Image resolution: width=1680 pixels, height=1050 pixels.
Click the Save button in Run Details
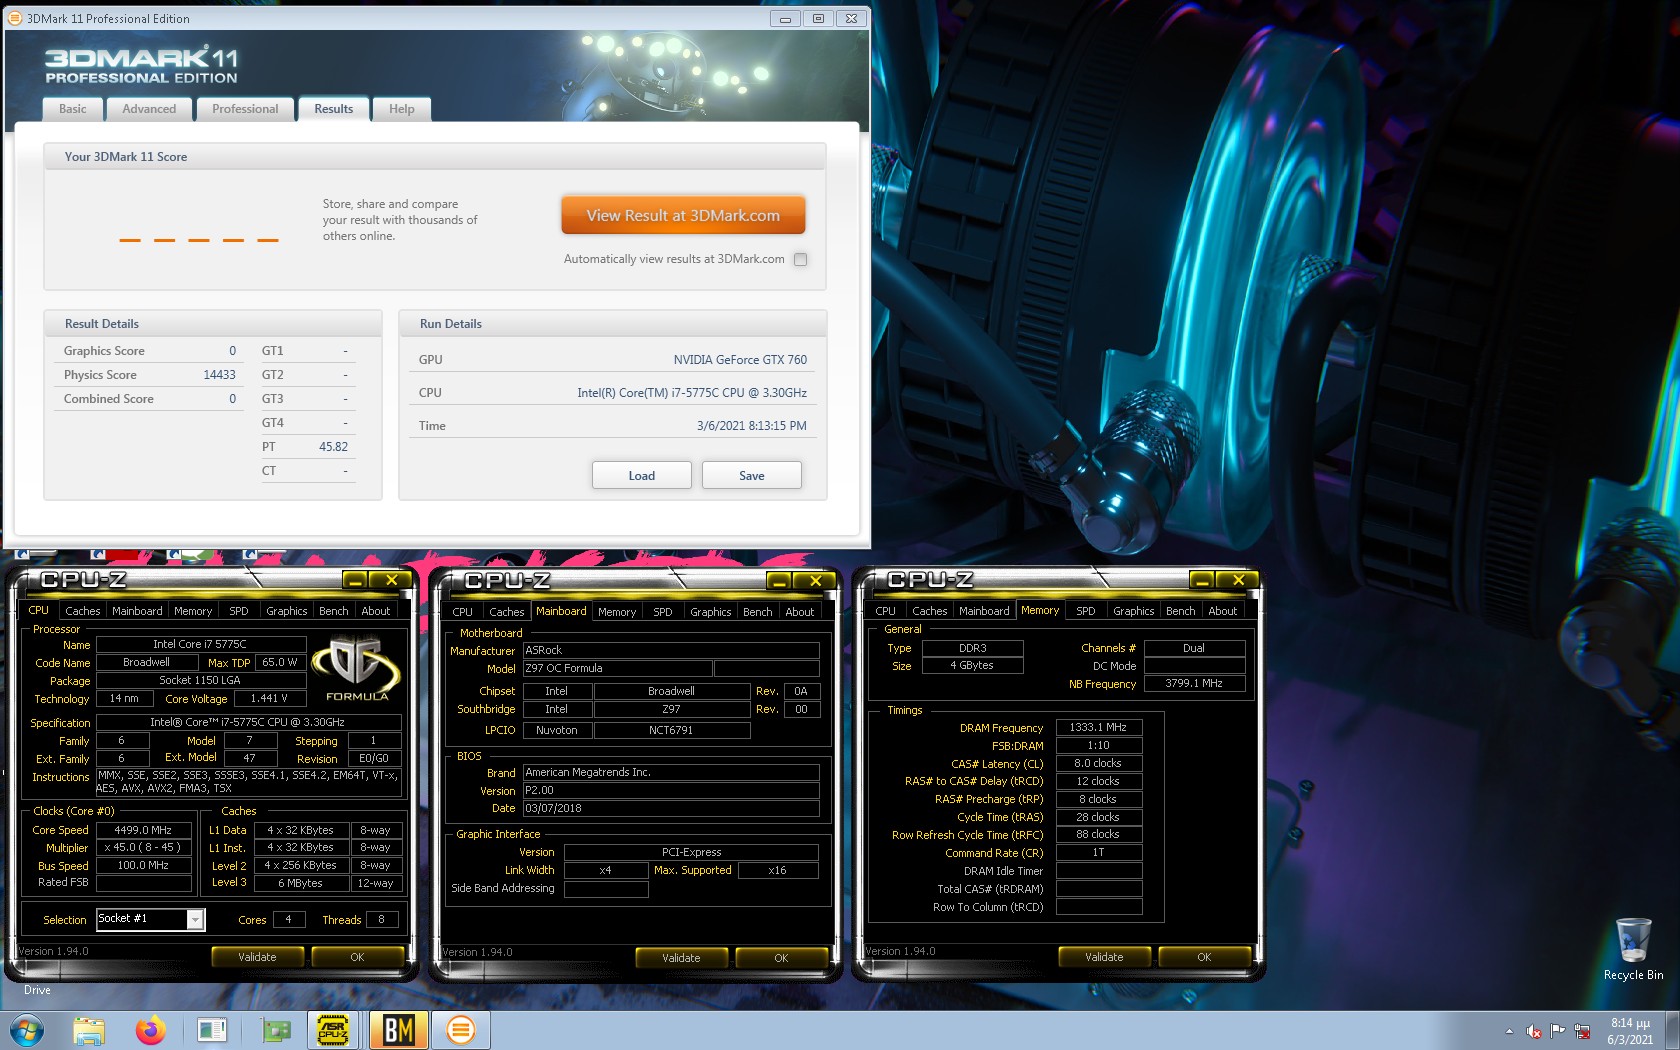752,475
